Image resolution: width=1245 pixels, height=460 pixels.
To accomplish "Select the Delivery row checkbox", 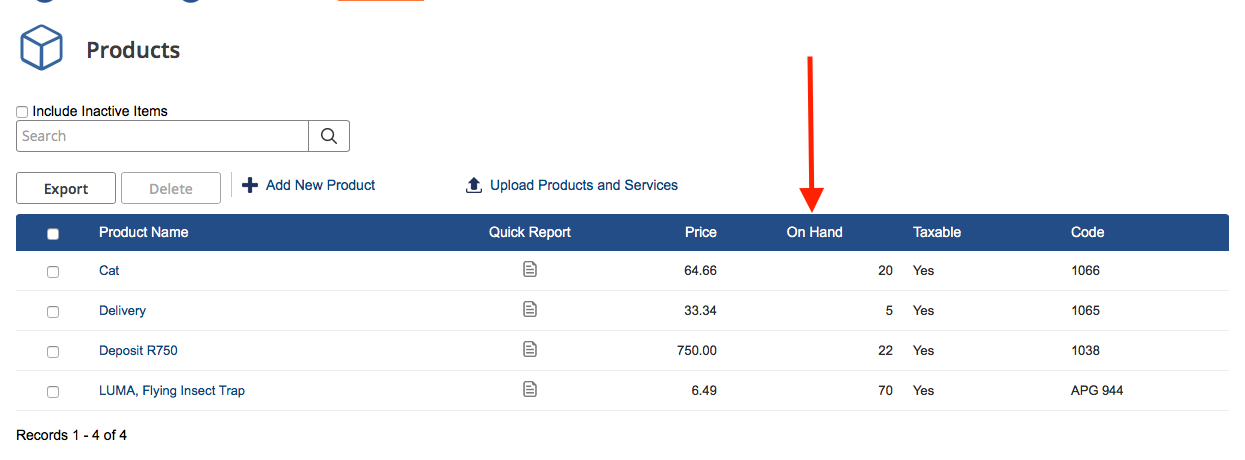I will click(53, 312).
